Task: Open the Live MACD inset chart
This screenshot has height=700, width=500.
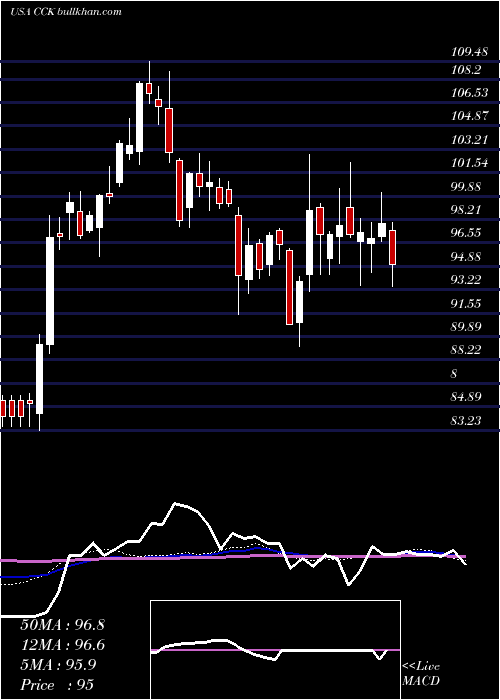Action: tap(275, 650)
